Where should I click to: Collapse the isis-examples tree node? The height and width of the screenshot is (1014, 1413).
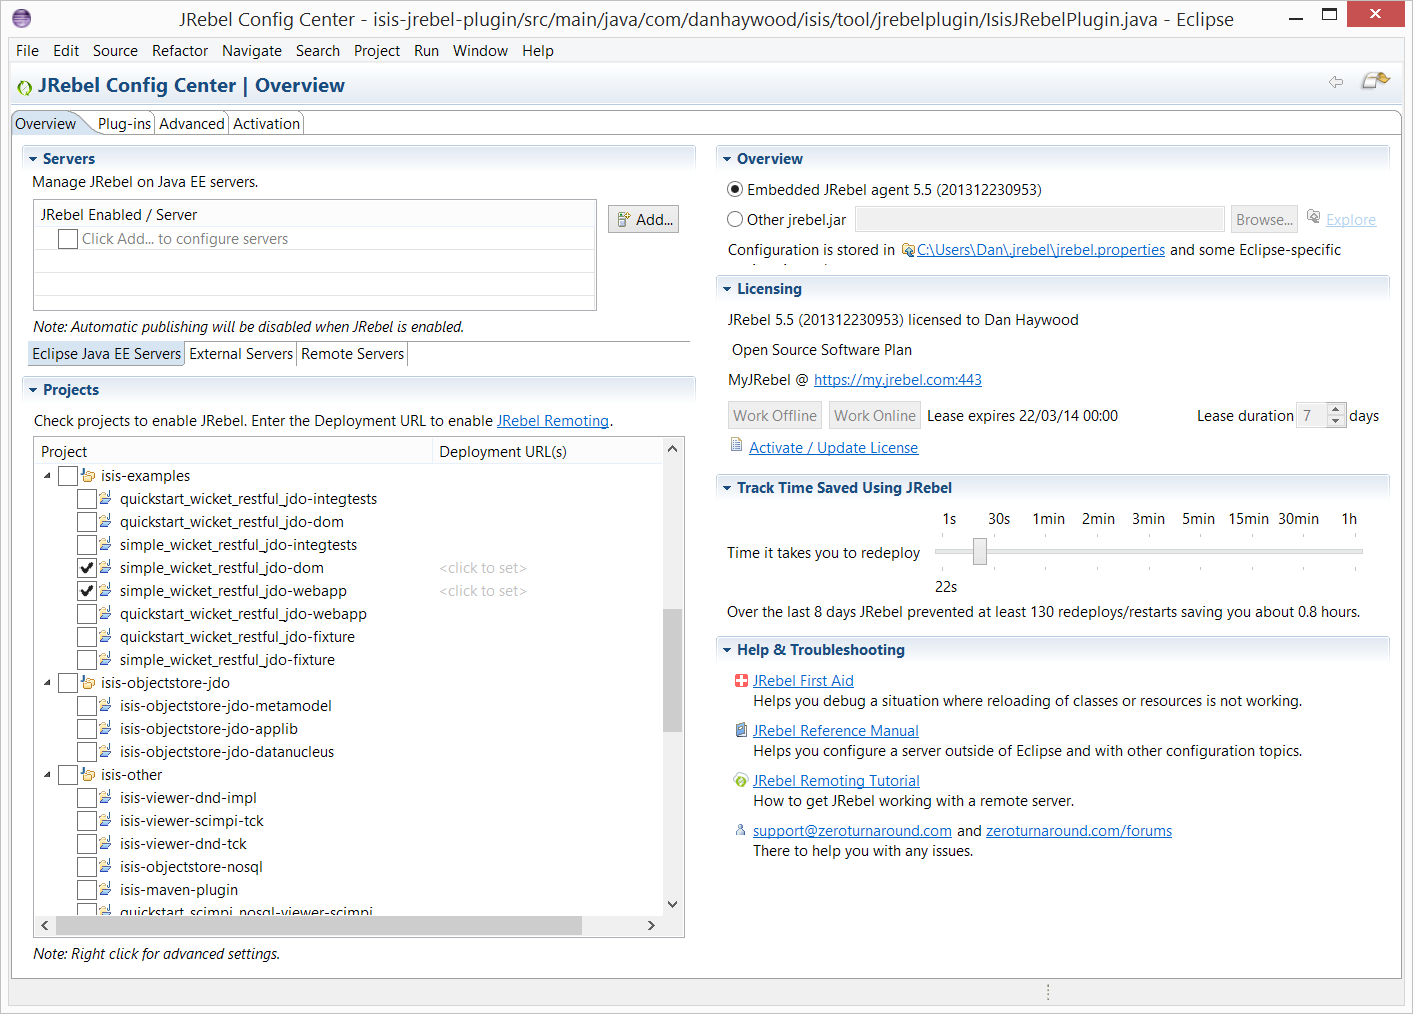(47, 476)
